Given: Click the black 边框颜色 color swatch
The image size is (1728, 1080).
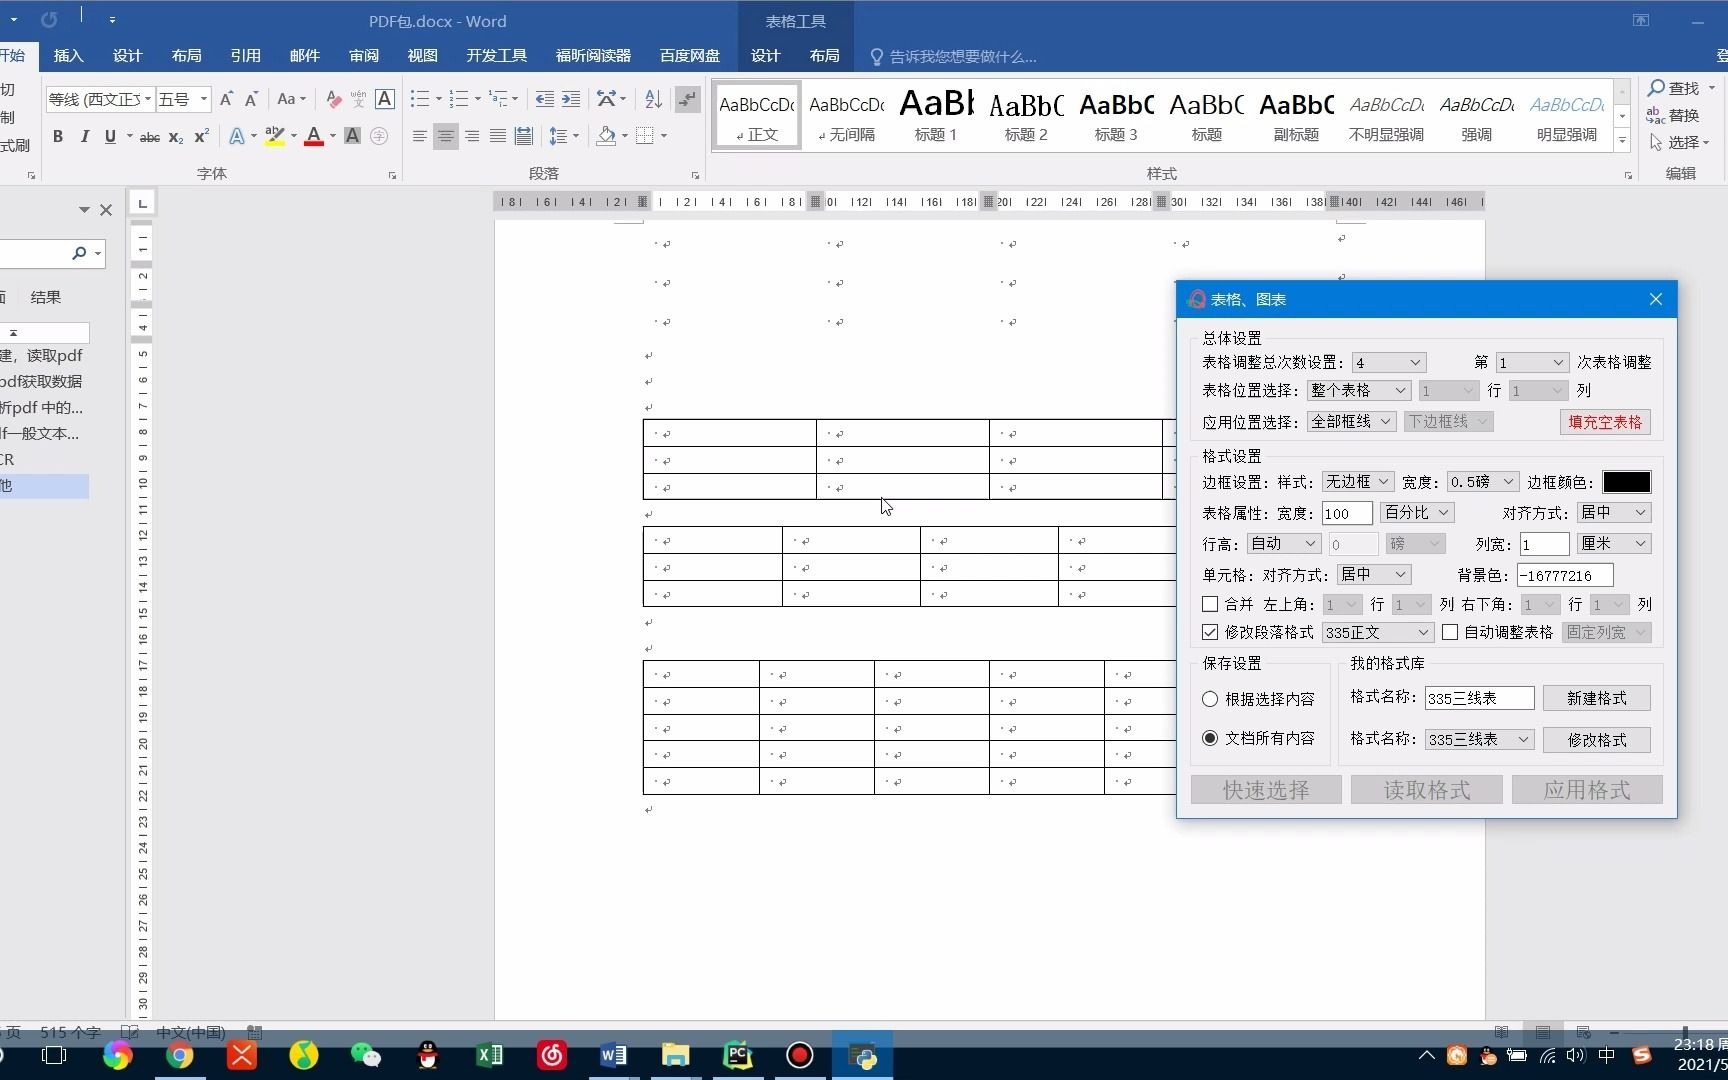Looking at the screenshot, I should tap(1627, 481).
